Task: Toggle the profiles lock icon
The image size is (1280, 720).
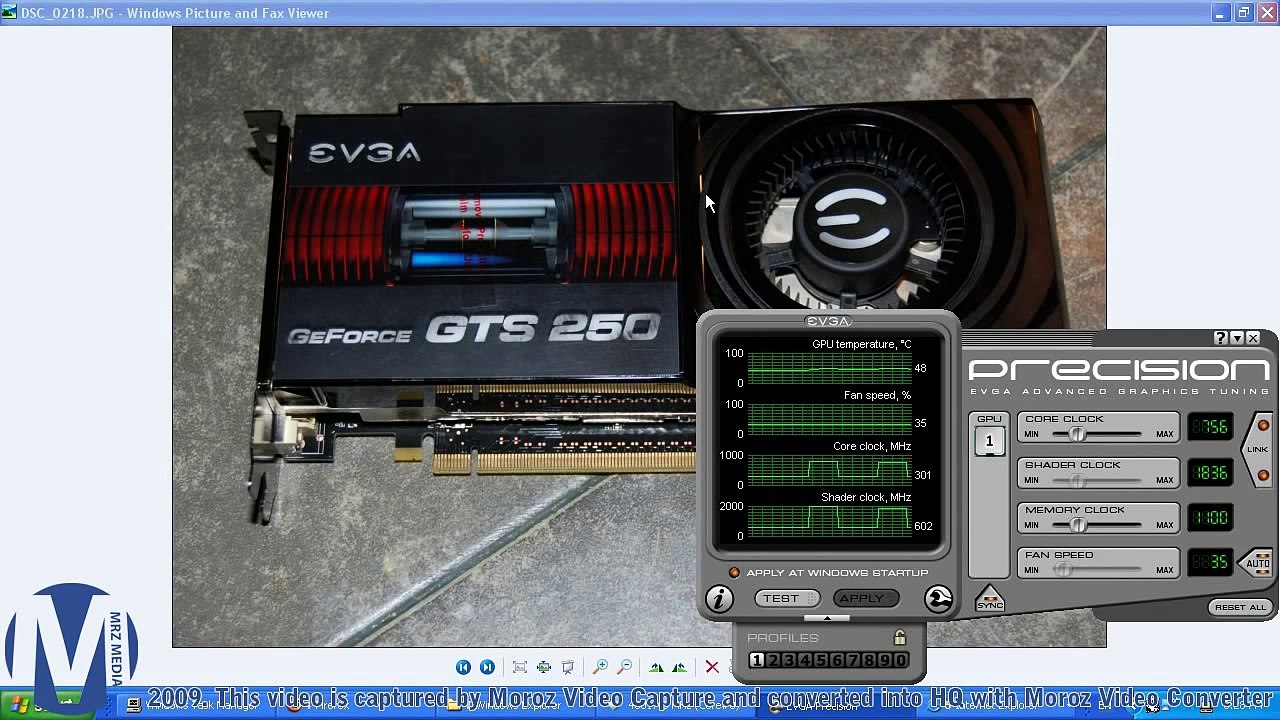Action: pos(900,637)
